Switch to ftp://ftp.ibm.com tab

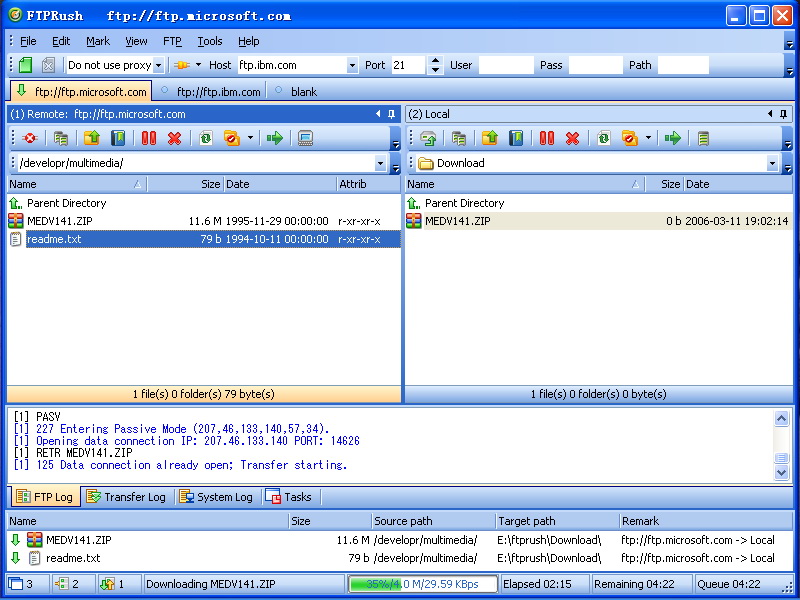coord(210,91)
